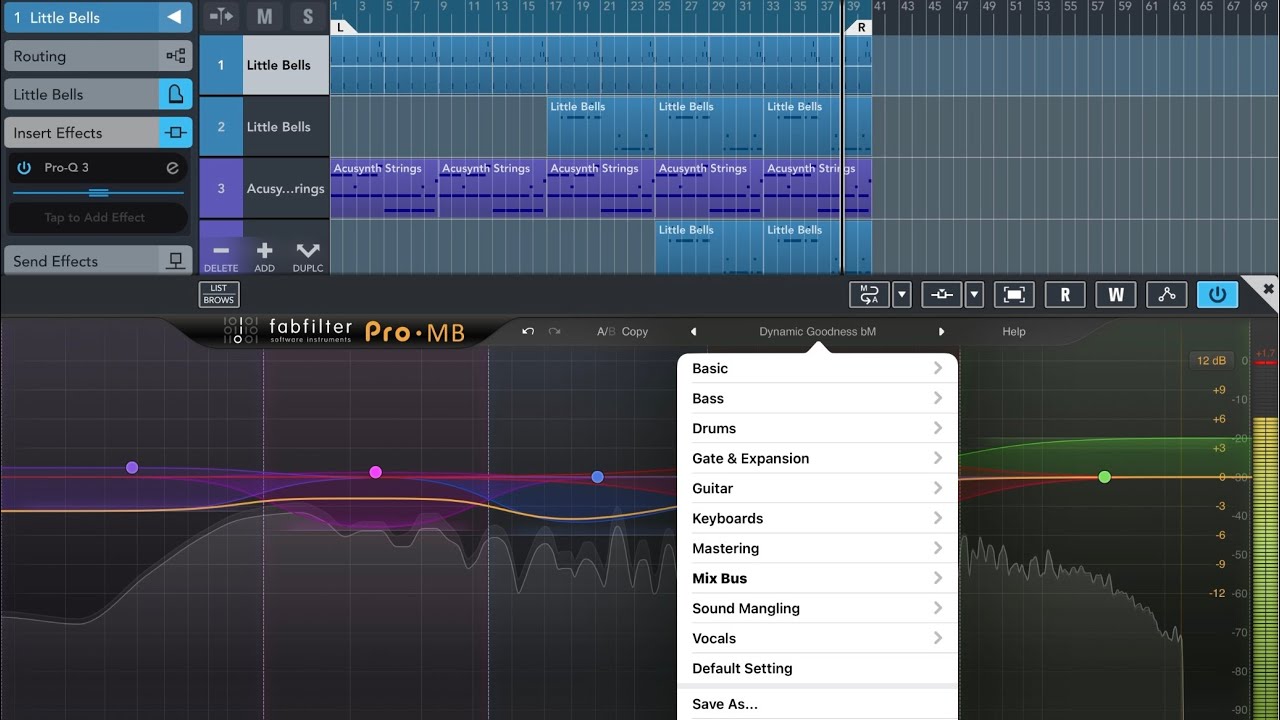Click the Mix Bus row chevron
This screenshot has width=1280, height=720.
pos(938,578)
